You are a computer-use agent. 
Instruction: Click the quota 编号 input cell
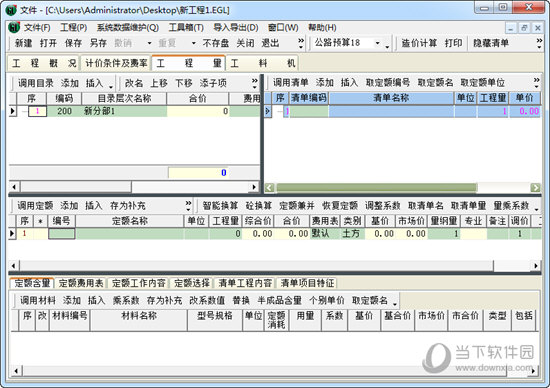62,234
